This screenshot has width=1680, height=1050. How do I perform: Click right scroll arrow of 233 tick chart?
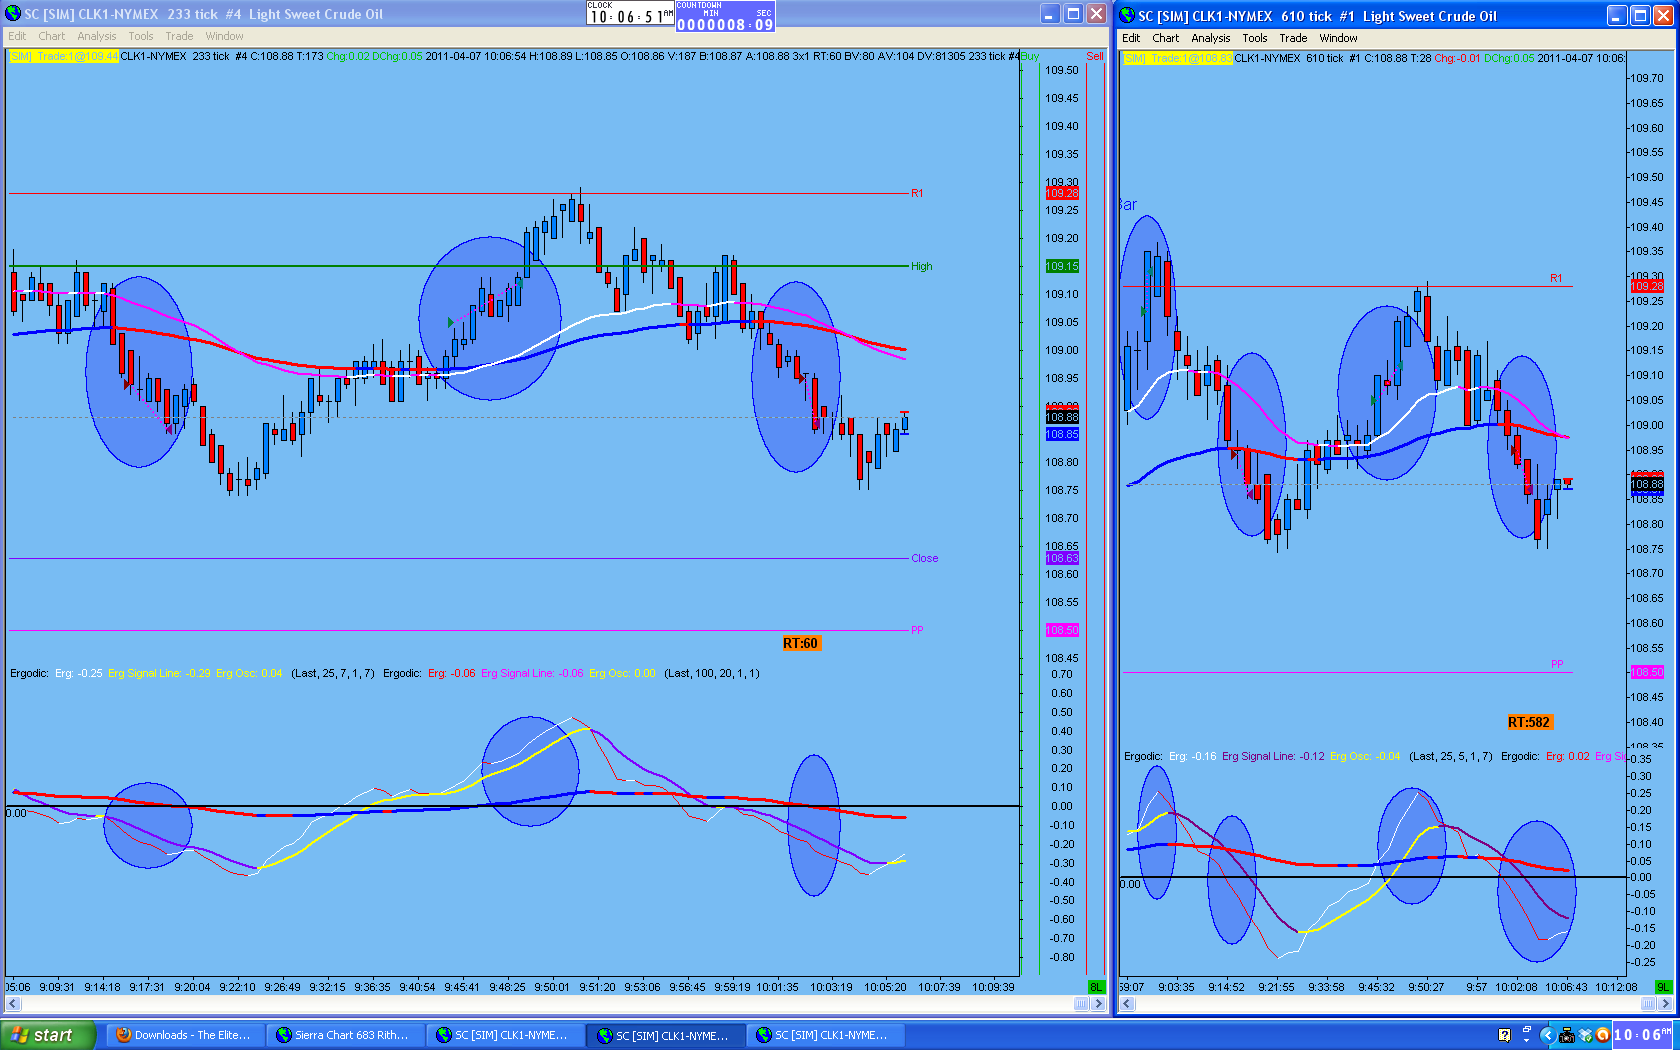click(1099, 1004)
